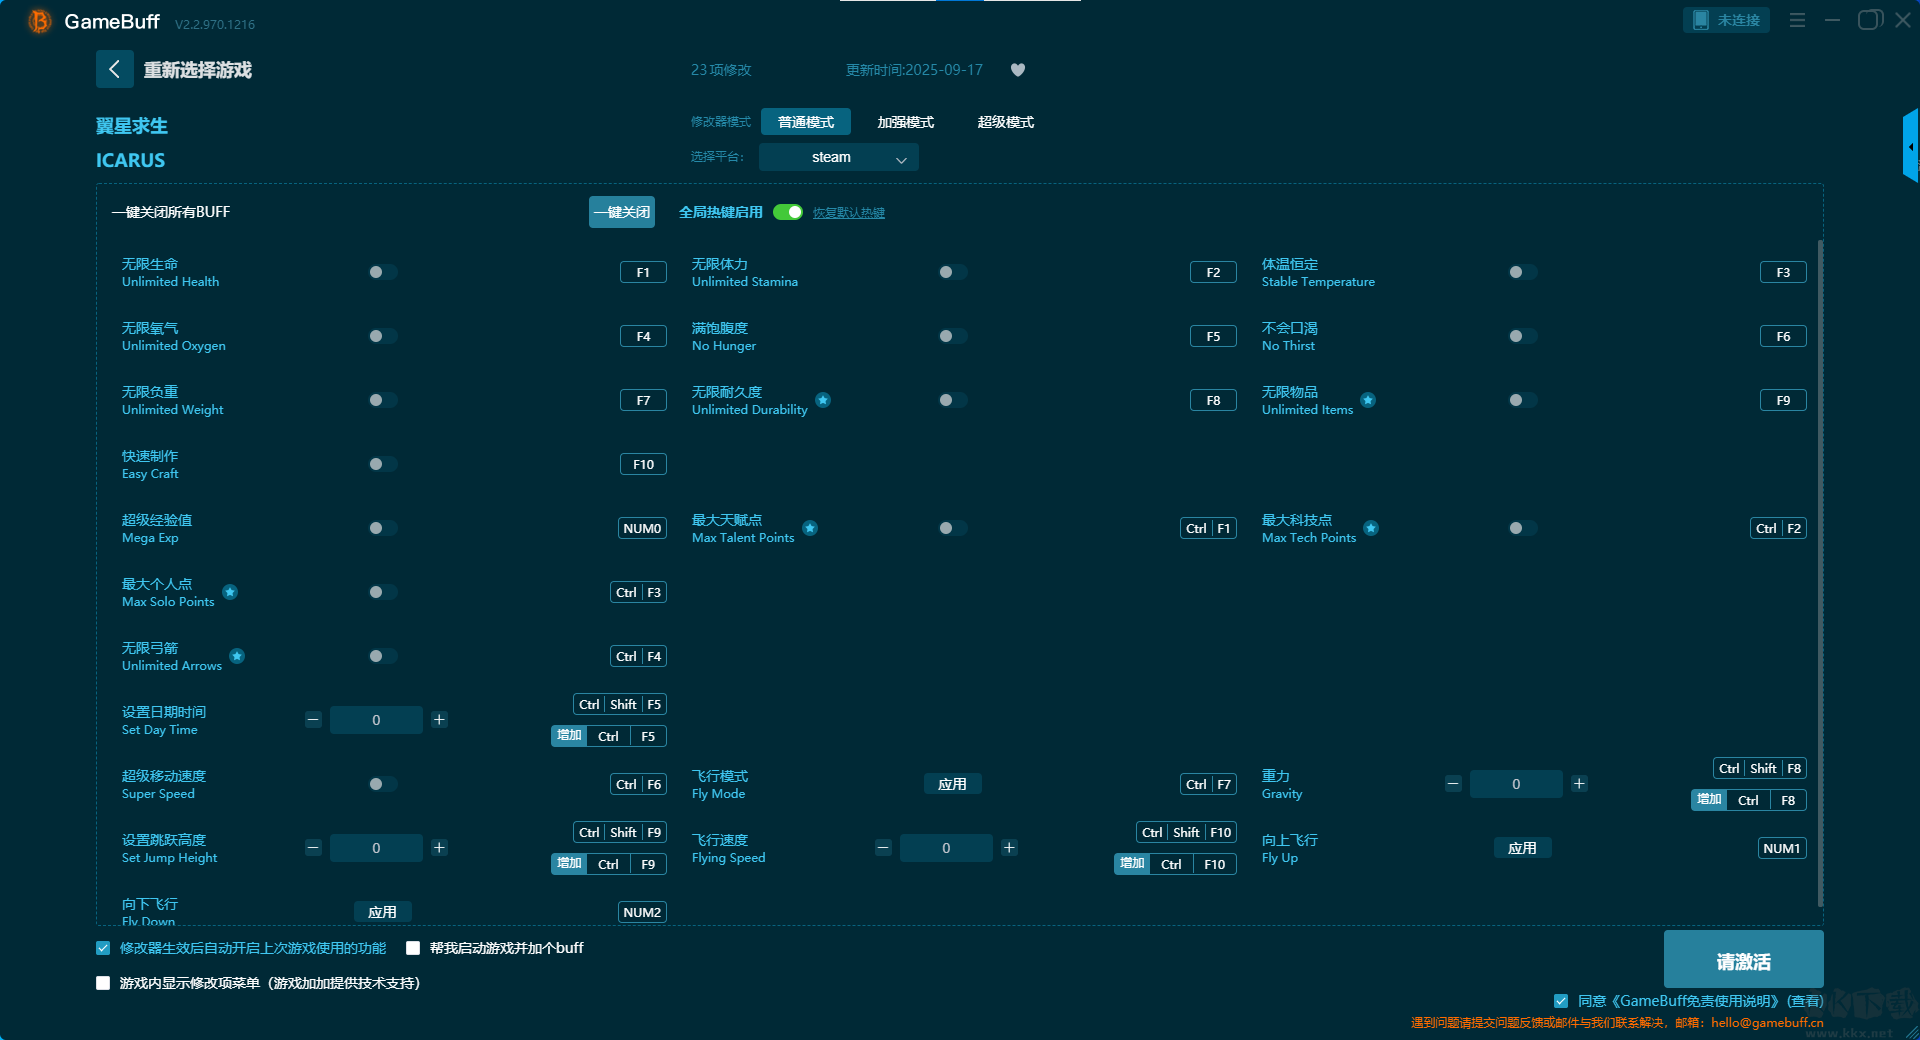Increase Set Day Time value with plus

click(439, 720)
